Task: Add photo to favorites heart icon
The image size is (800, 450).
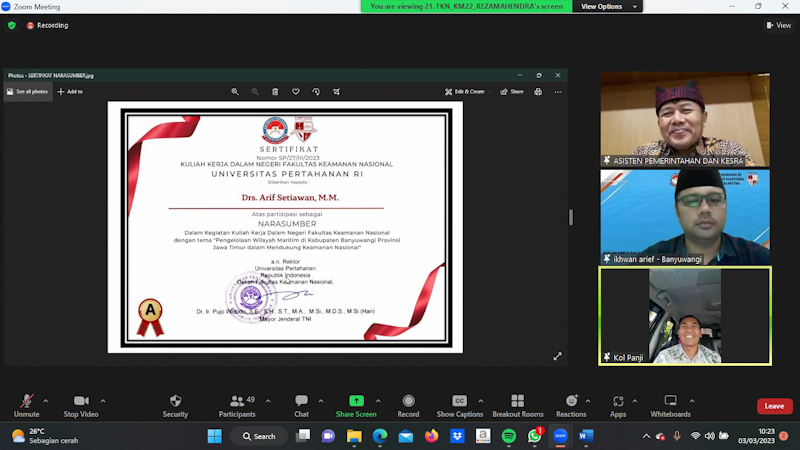Action: point(295,92)
